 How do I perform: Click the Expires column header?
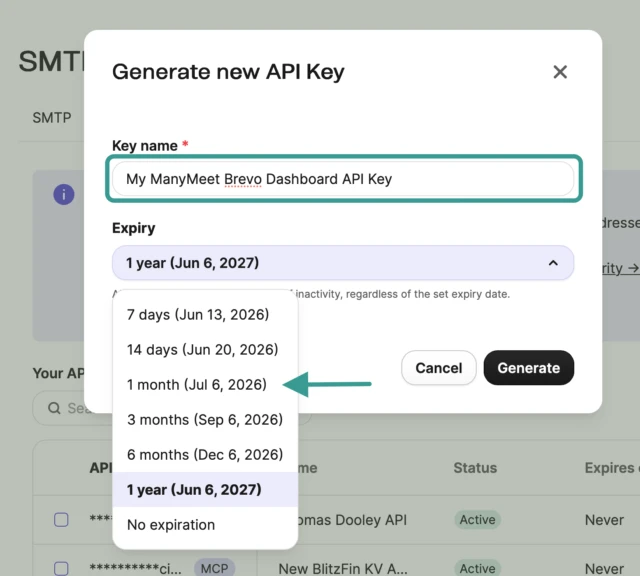[x=612, y=468]
